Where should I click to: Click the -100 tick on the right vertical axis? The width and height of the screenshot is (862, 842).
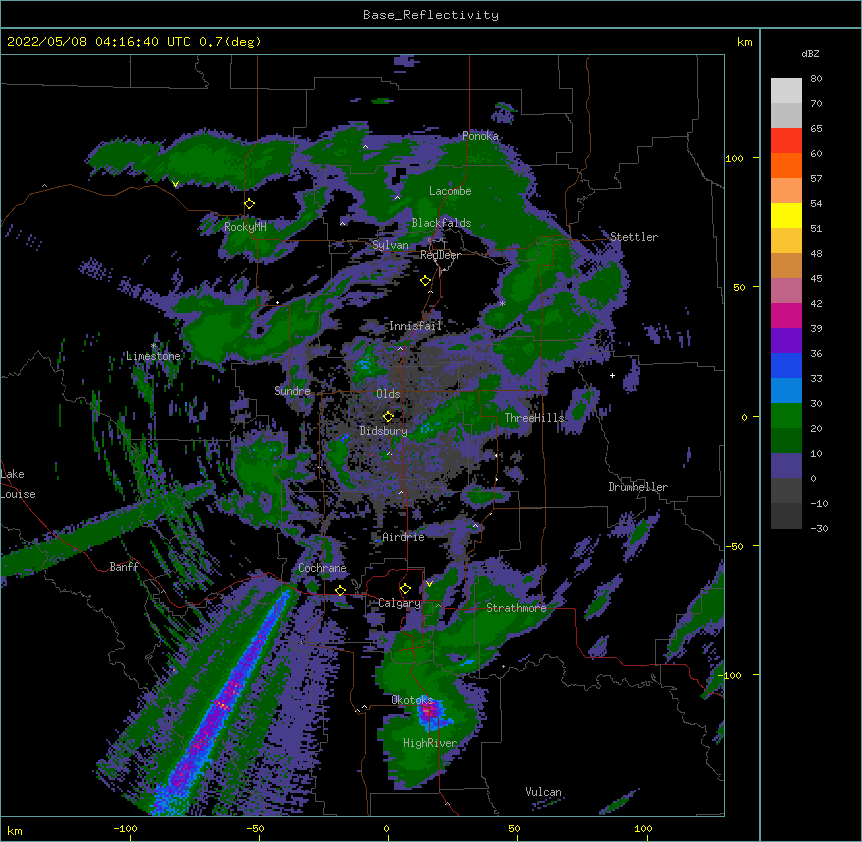point(731,675)
